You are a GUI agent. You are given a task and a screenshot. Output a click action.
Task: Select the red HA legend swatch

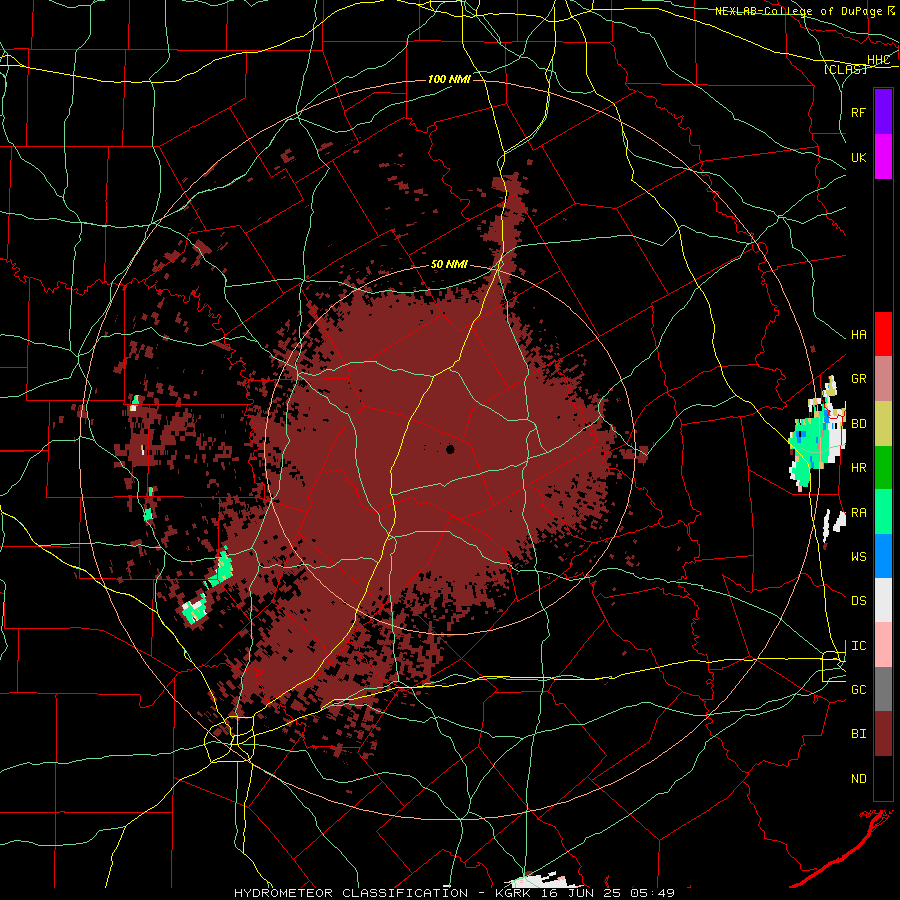click(883, 334)
